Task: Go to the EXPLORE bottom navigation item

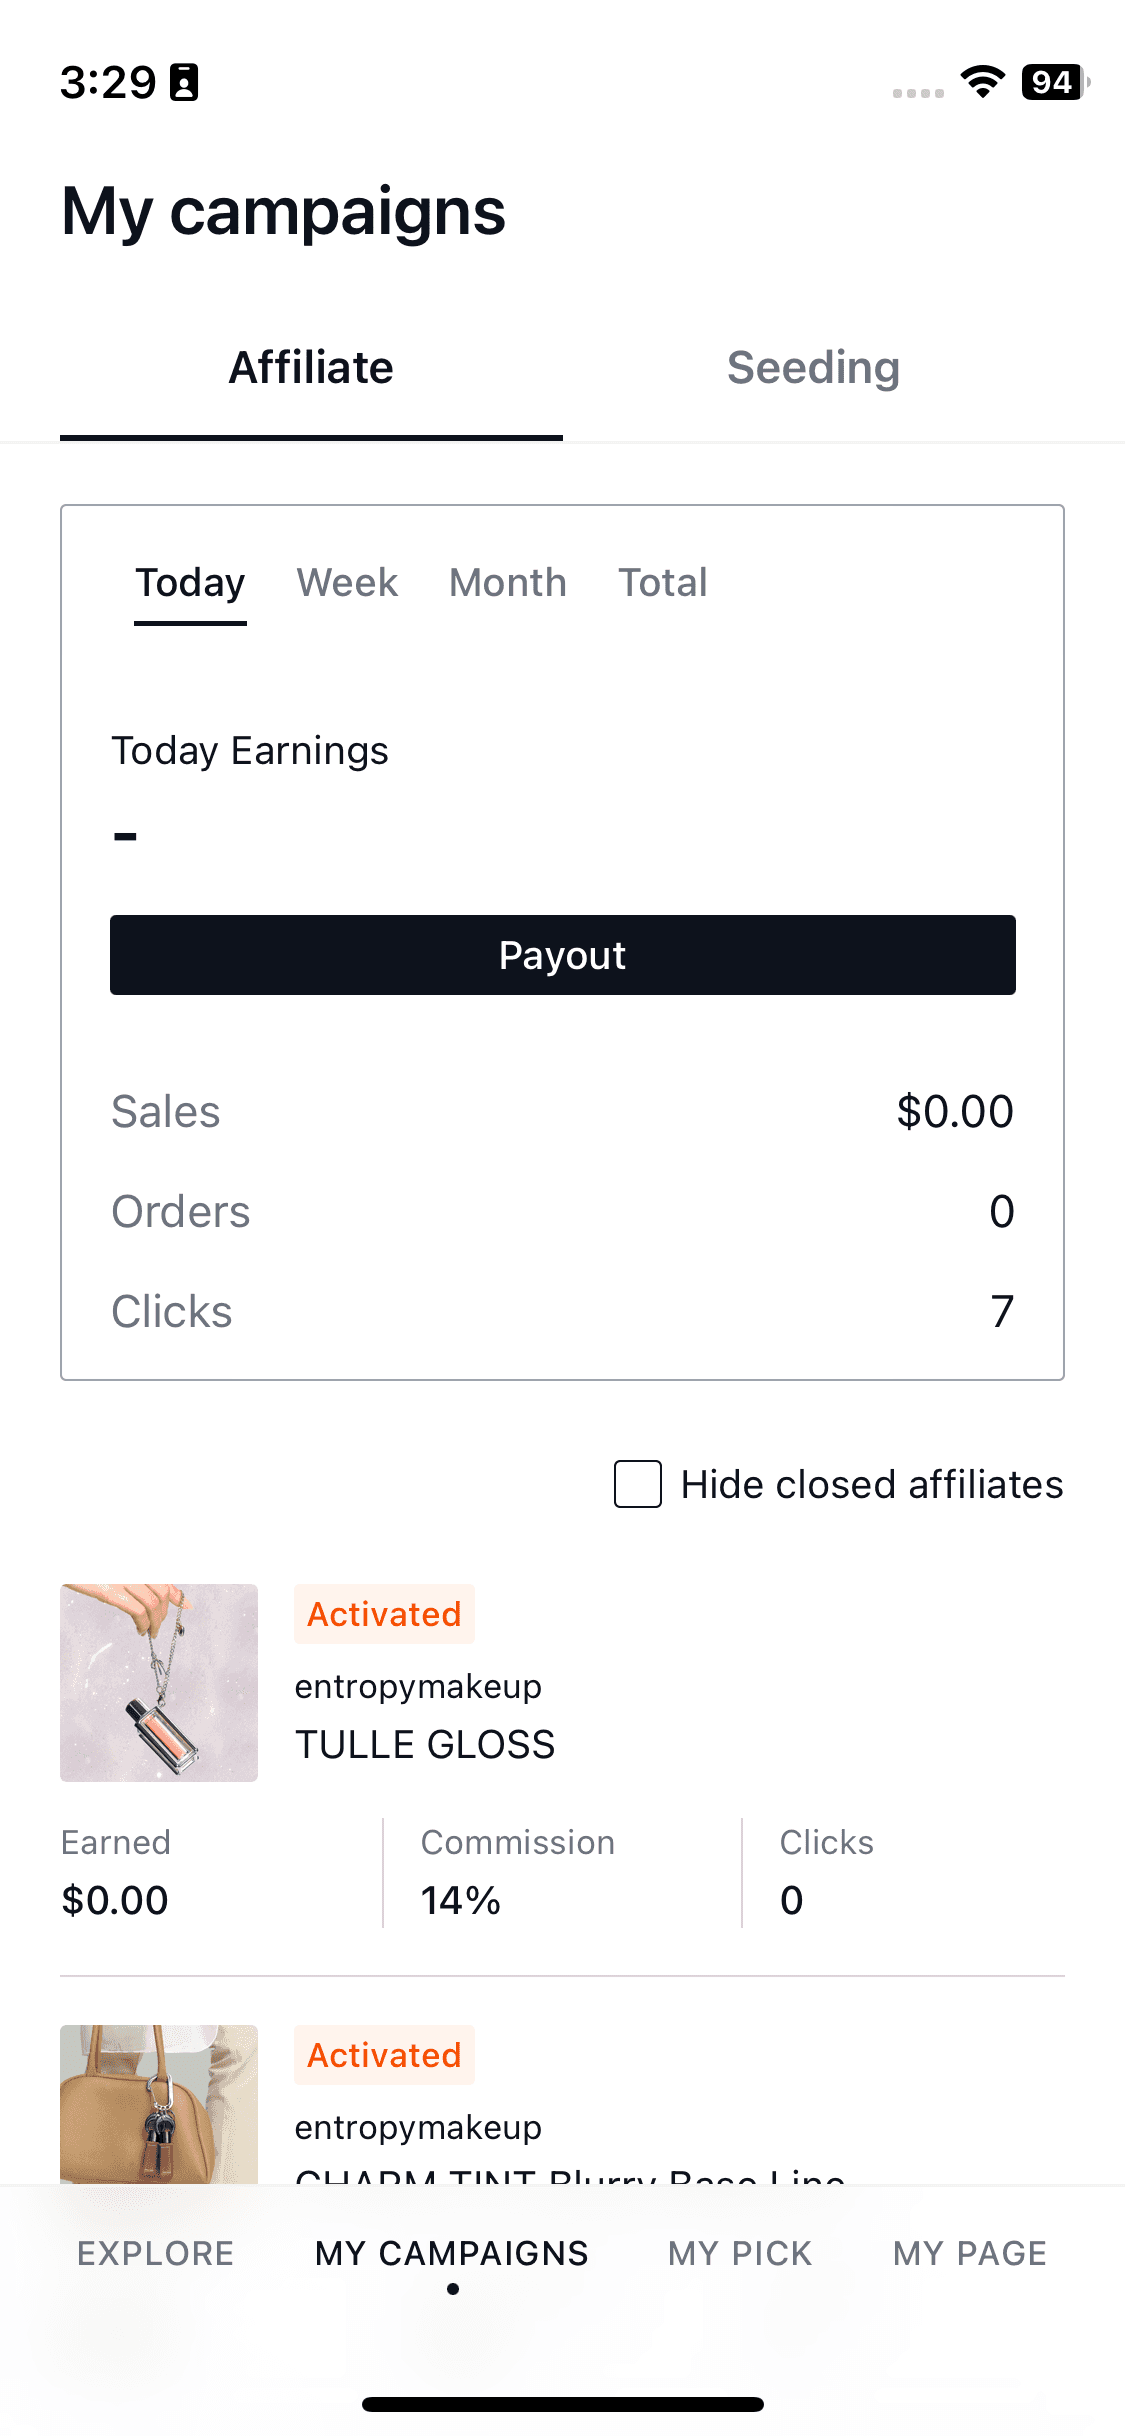Action: 156,2253
